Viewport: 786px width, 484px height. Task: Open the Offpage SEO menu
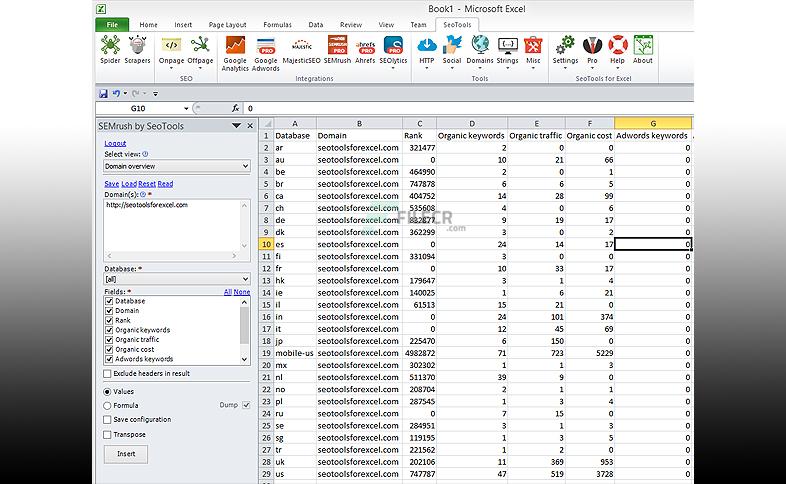pos(200,52)
